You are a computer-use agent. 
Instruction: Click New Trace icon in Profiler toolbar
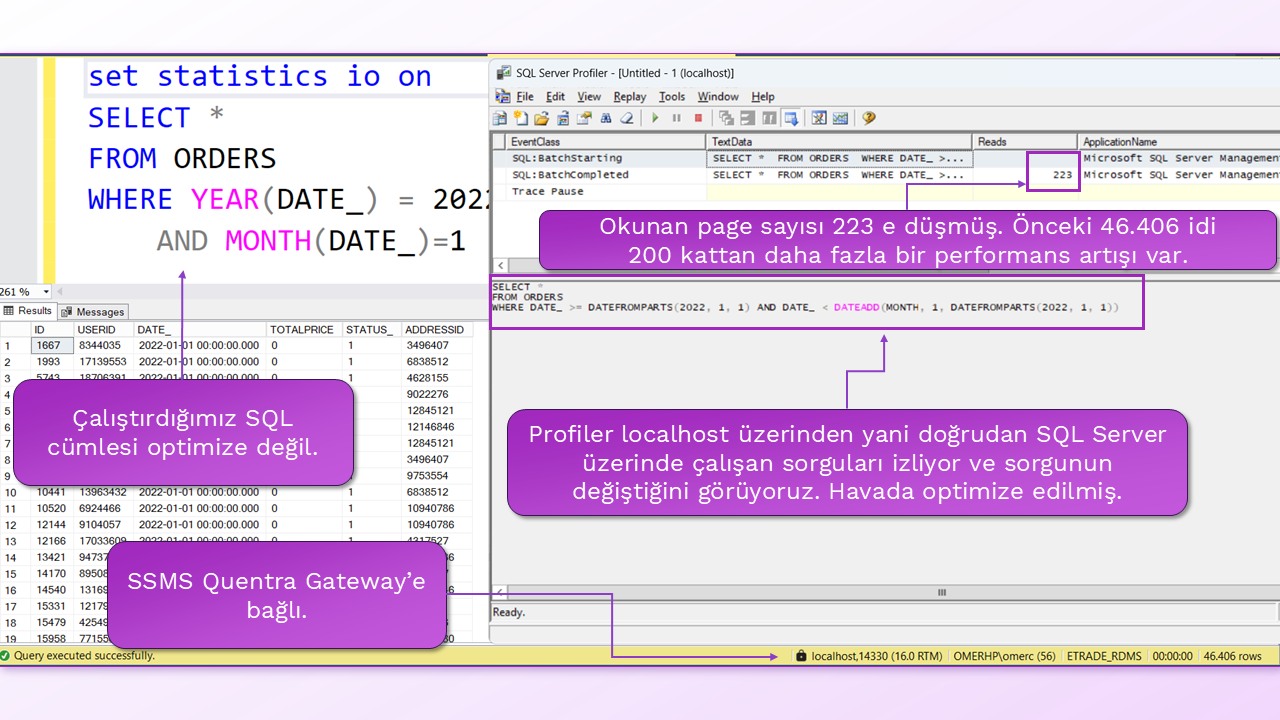point(499,118)
